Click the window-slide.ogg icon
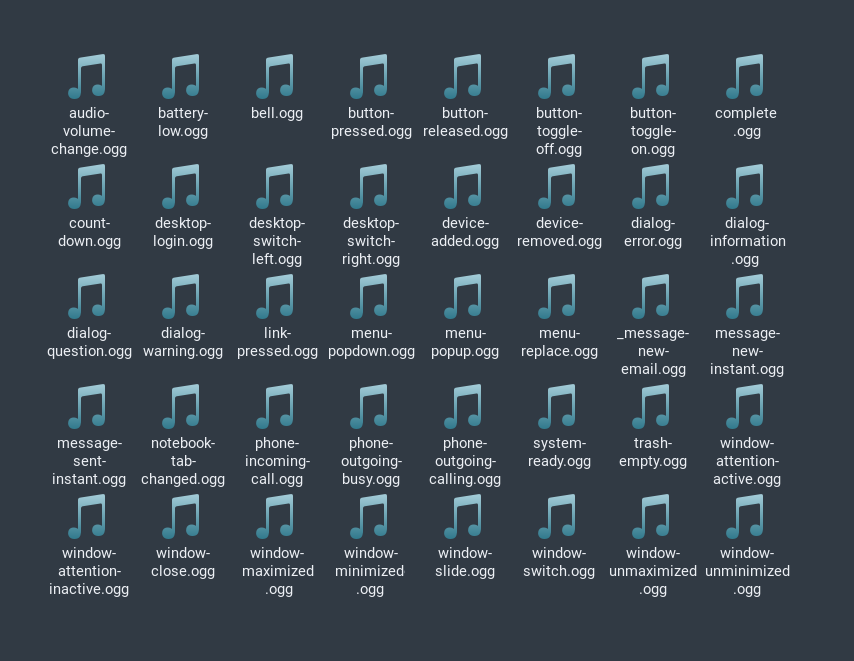This screenshot has width=854, height=661. coord(463,516)
